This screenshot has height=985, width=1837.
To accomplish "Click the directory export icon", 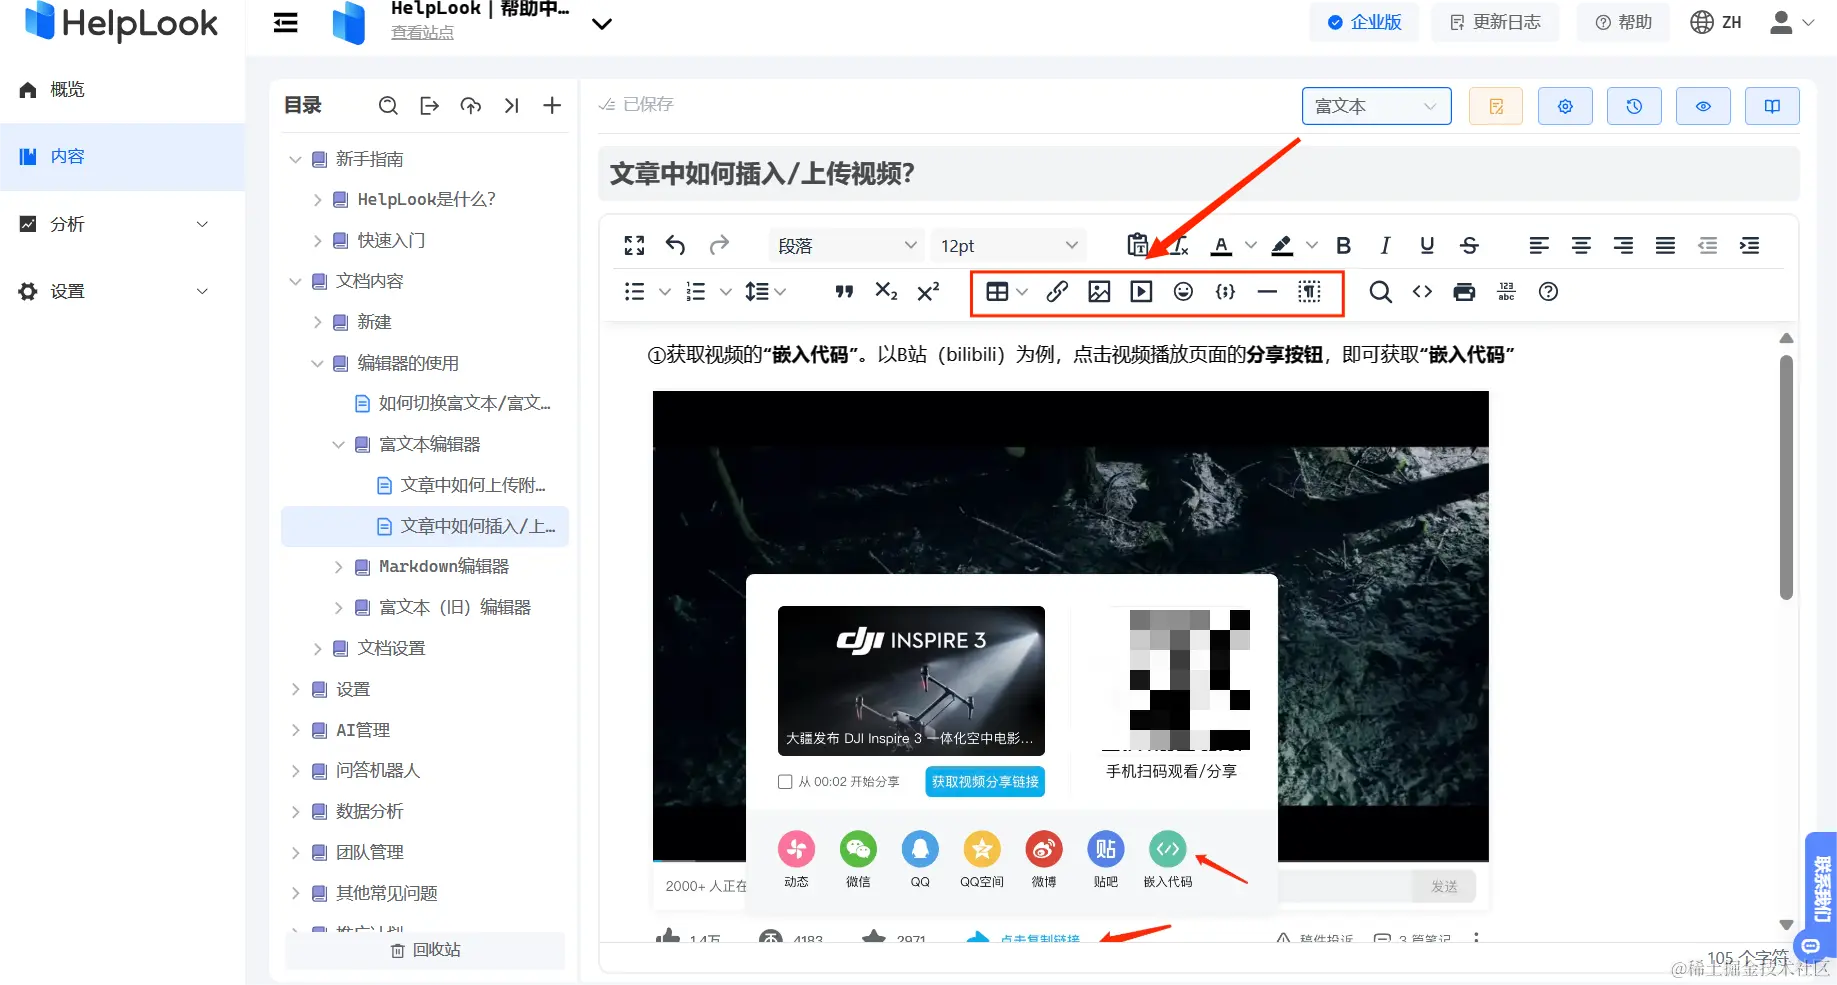I will point(429,105).
